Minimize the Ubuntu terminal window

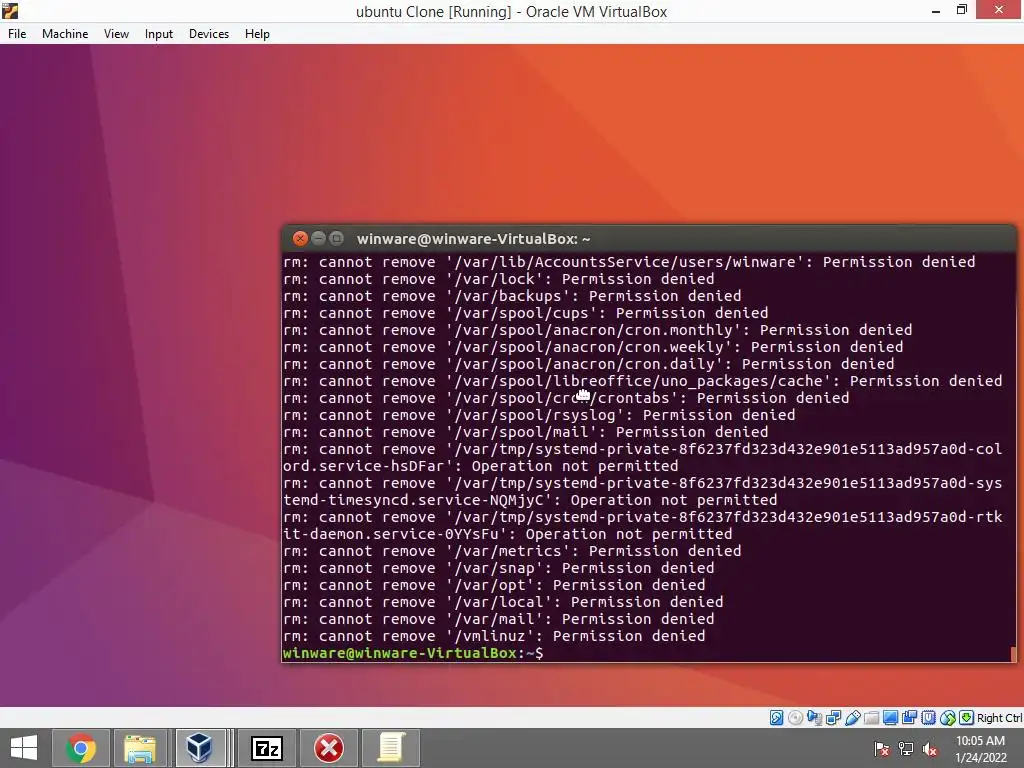tap(318, 238)
